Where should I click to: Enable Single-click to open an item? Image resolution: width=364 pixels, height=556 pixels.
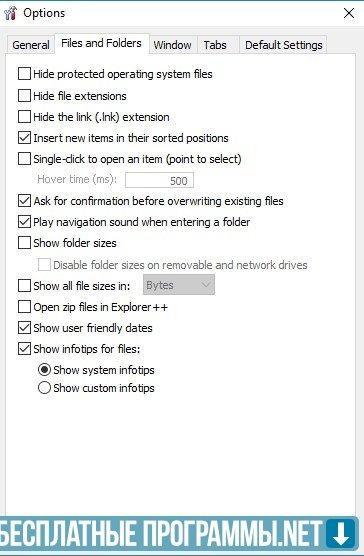coord(24,159)
